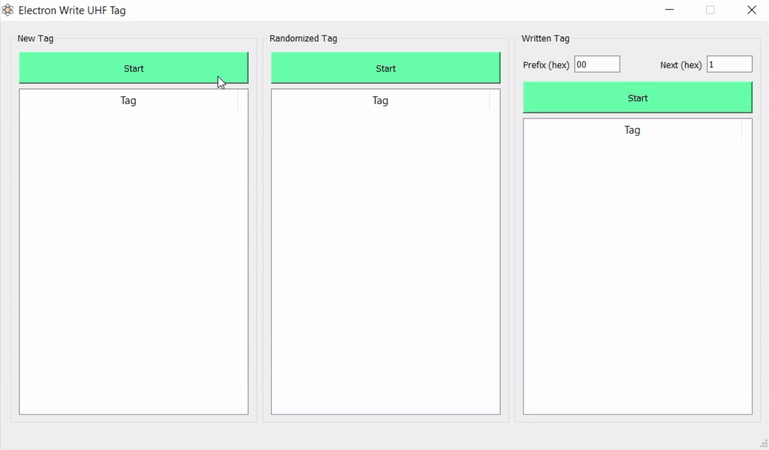Click the Electron app icon in title bar

click(8, 10)
